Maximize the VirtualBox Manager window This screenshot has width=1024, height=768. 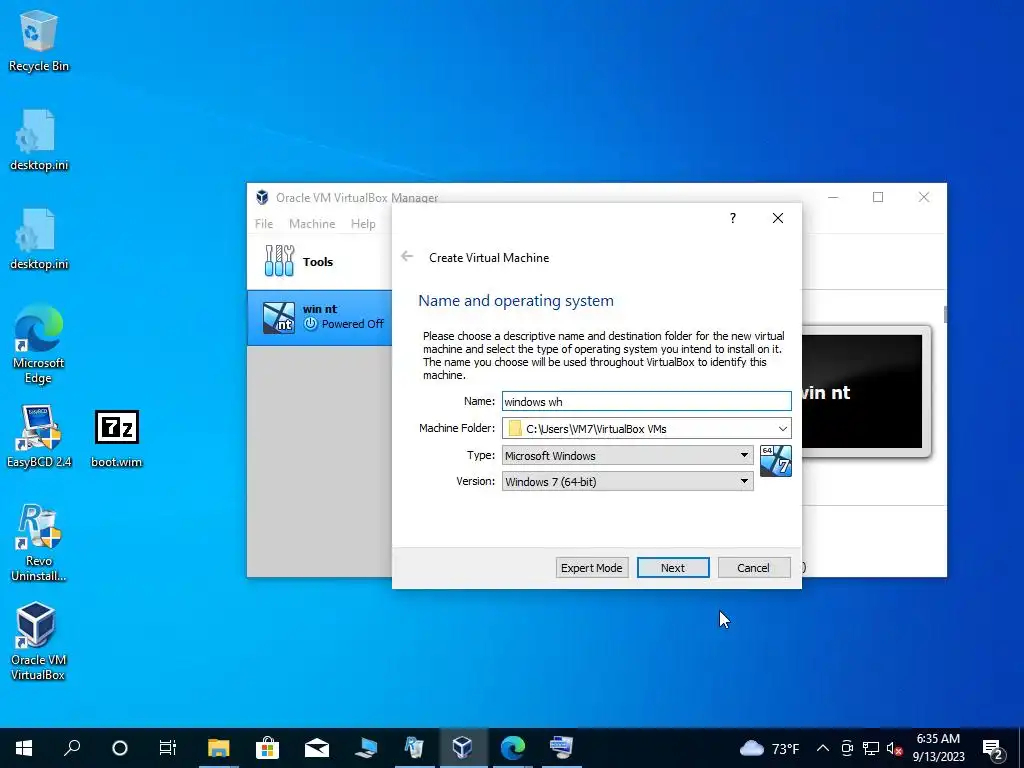click(x=878, y=197)
